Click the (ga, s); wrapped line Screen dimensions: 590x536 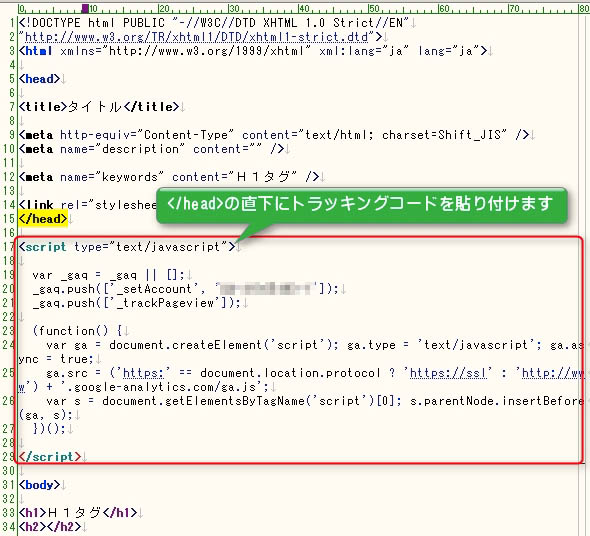46,415
